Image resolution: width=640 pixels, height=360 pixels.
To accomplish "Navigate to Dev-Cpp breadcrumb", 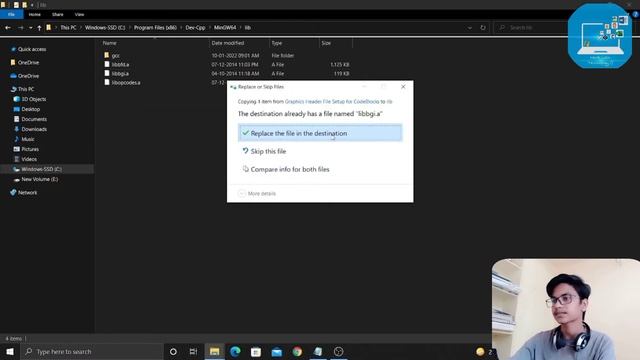I will (195, 28).
